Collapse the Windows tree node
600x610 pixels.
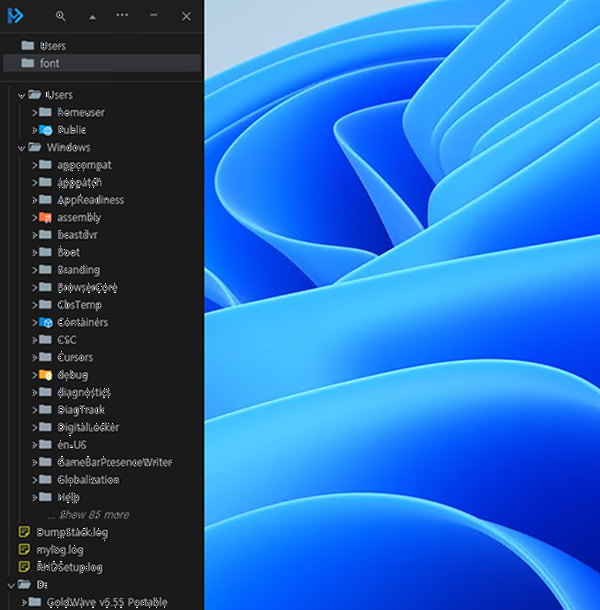(x=22, y=148)
